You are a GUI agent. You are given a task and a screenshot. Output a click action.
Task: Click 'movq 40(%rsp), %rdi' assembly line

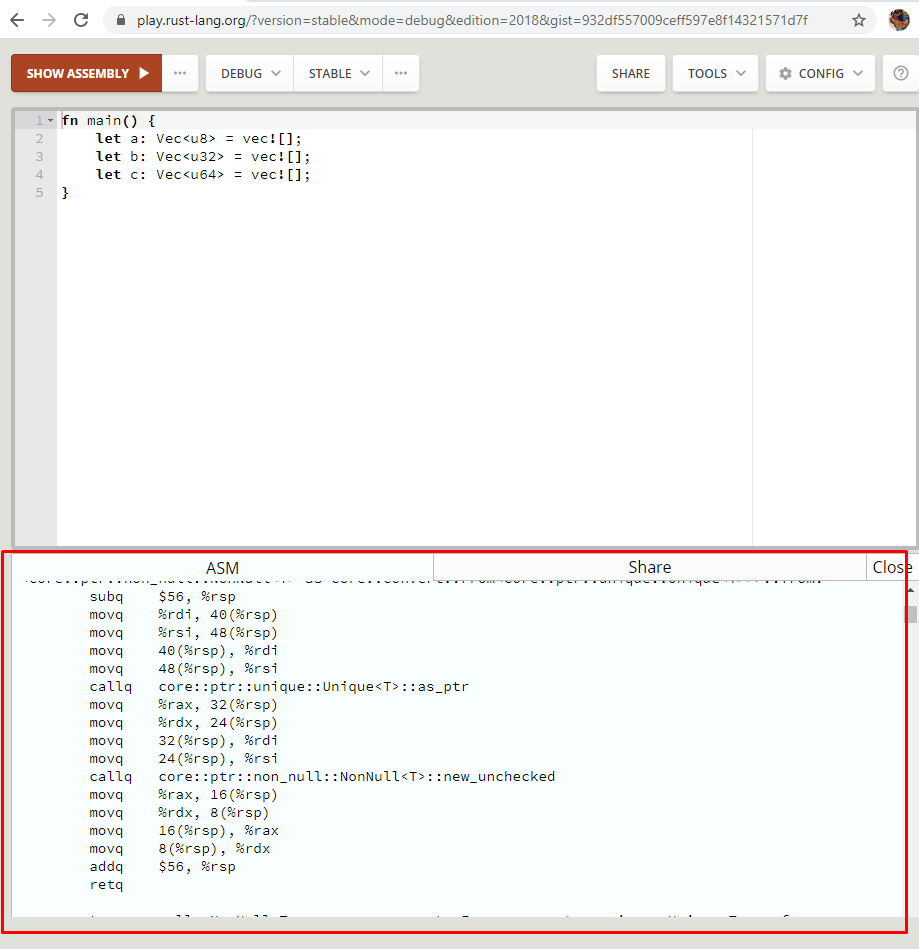click(x=183, y=651)
